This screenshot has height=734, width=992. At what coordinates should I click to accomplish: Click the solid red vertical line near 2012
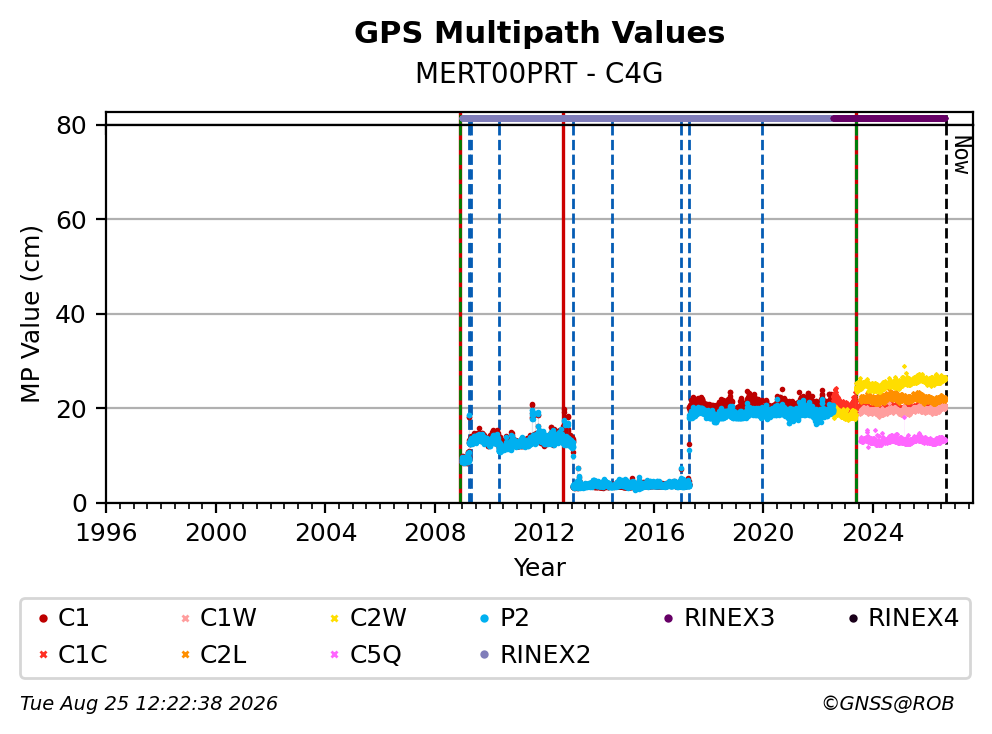pyautogui.click(x=563, y=310)
